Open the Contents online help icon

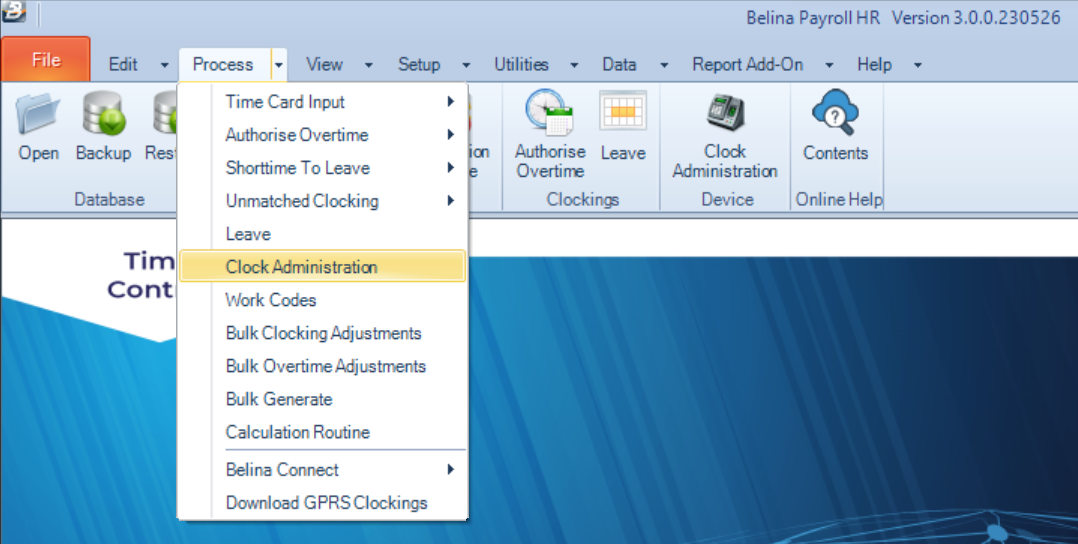coord(835,112)
